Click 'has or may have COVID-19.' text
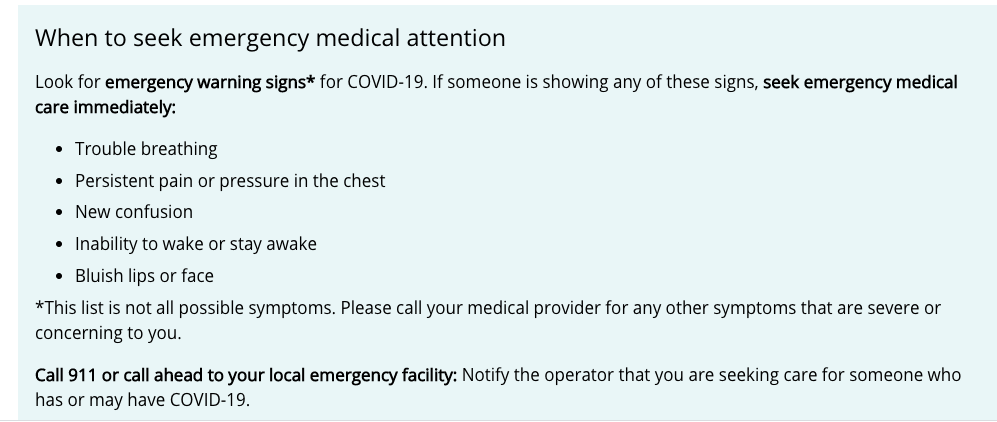Screen dimensions: 997x422 (142, 400)
